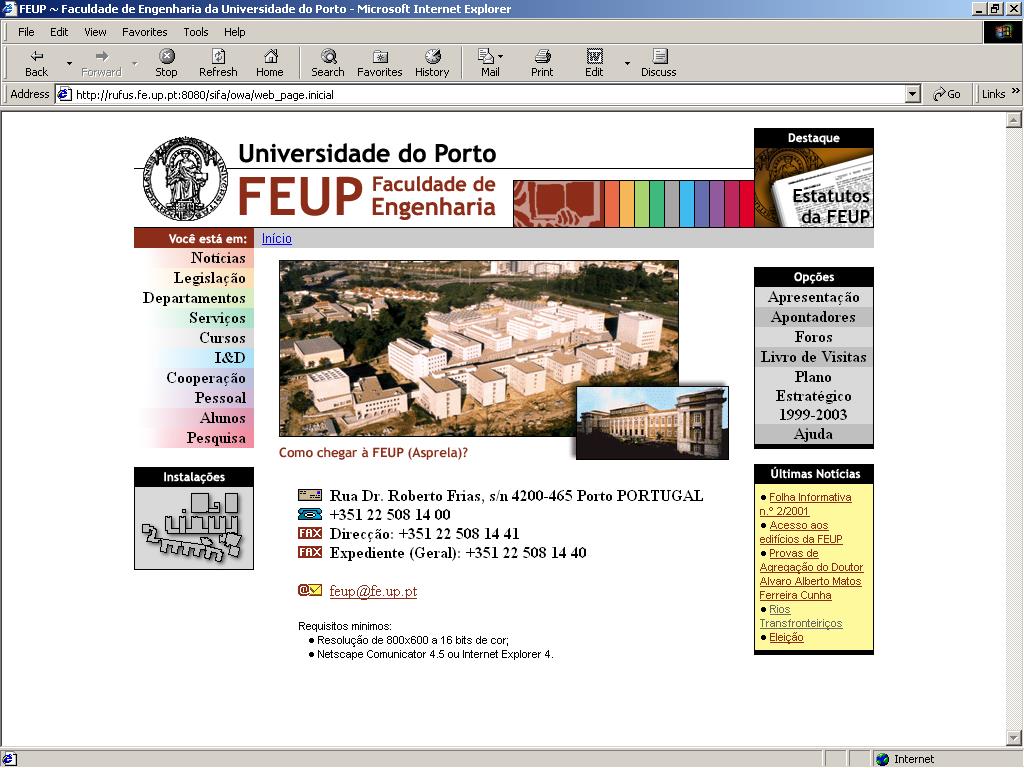This screenshot has width=1024, height=768.
Task: Click the aerial campus photo
Action: [x=478, y=347]
